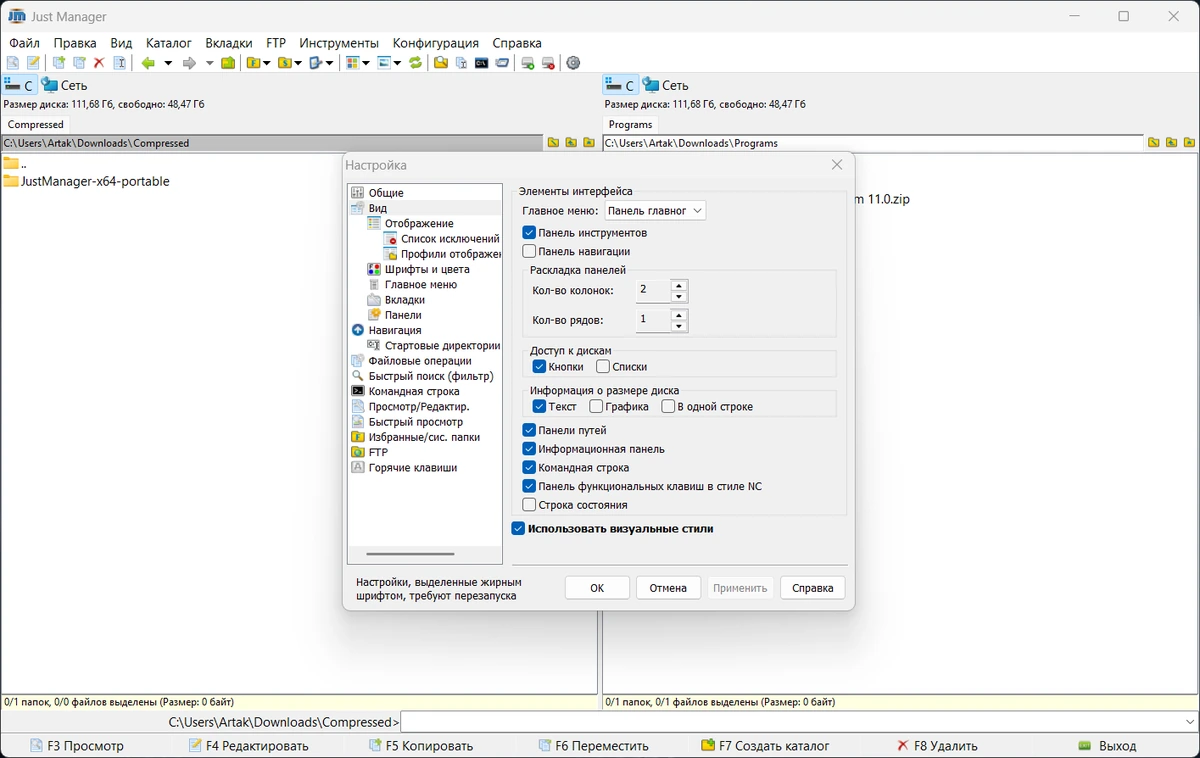Select Общие in the settings tree

tap(385, 193)
